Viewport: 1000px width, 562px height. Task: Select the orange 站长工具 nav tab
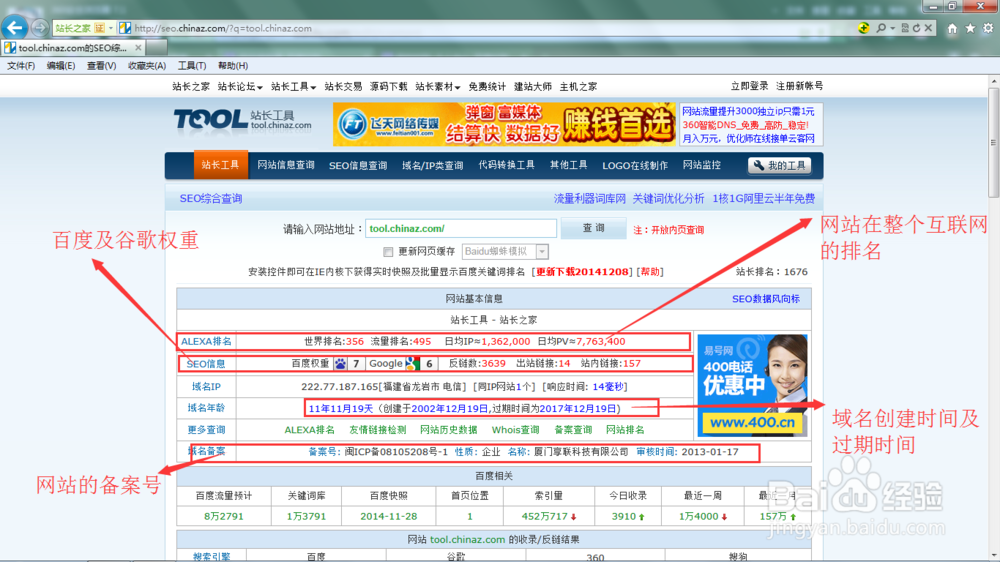click(220, 165)
